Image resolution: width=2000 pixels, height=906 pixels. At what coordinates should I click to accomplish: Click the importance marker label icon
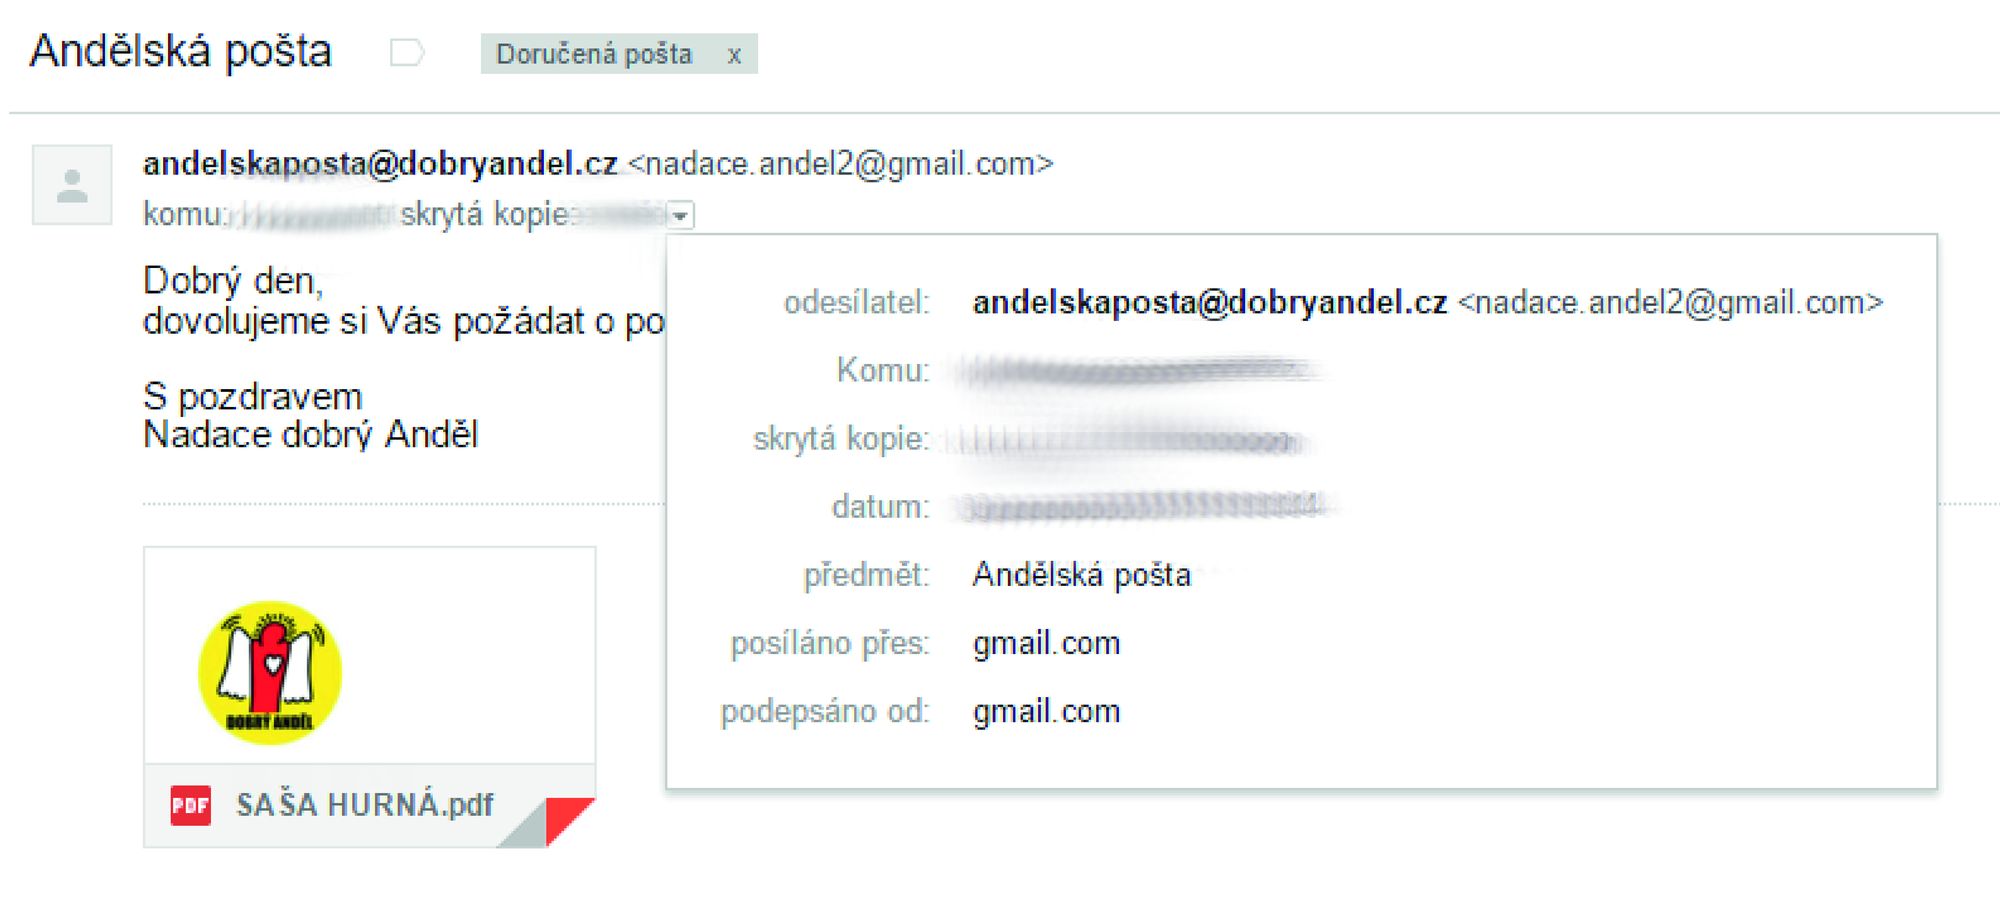[407, 53]
